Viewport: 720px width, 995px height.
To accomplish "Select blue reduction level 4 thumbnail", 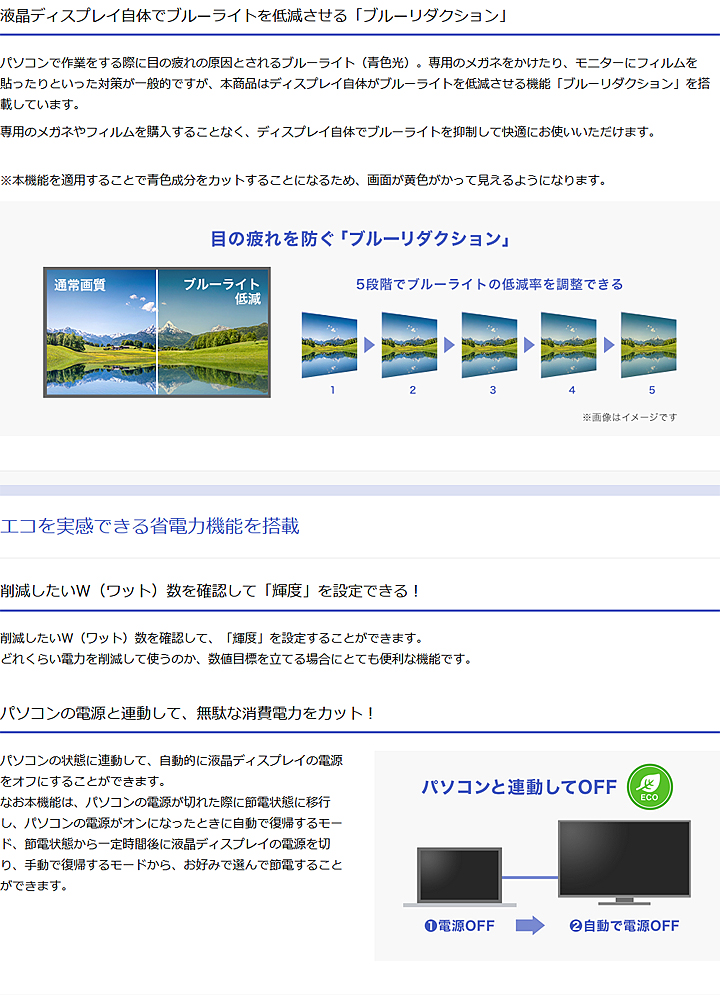I will click(x=568, y=345).
